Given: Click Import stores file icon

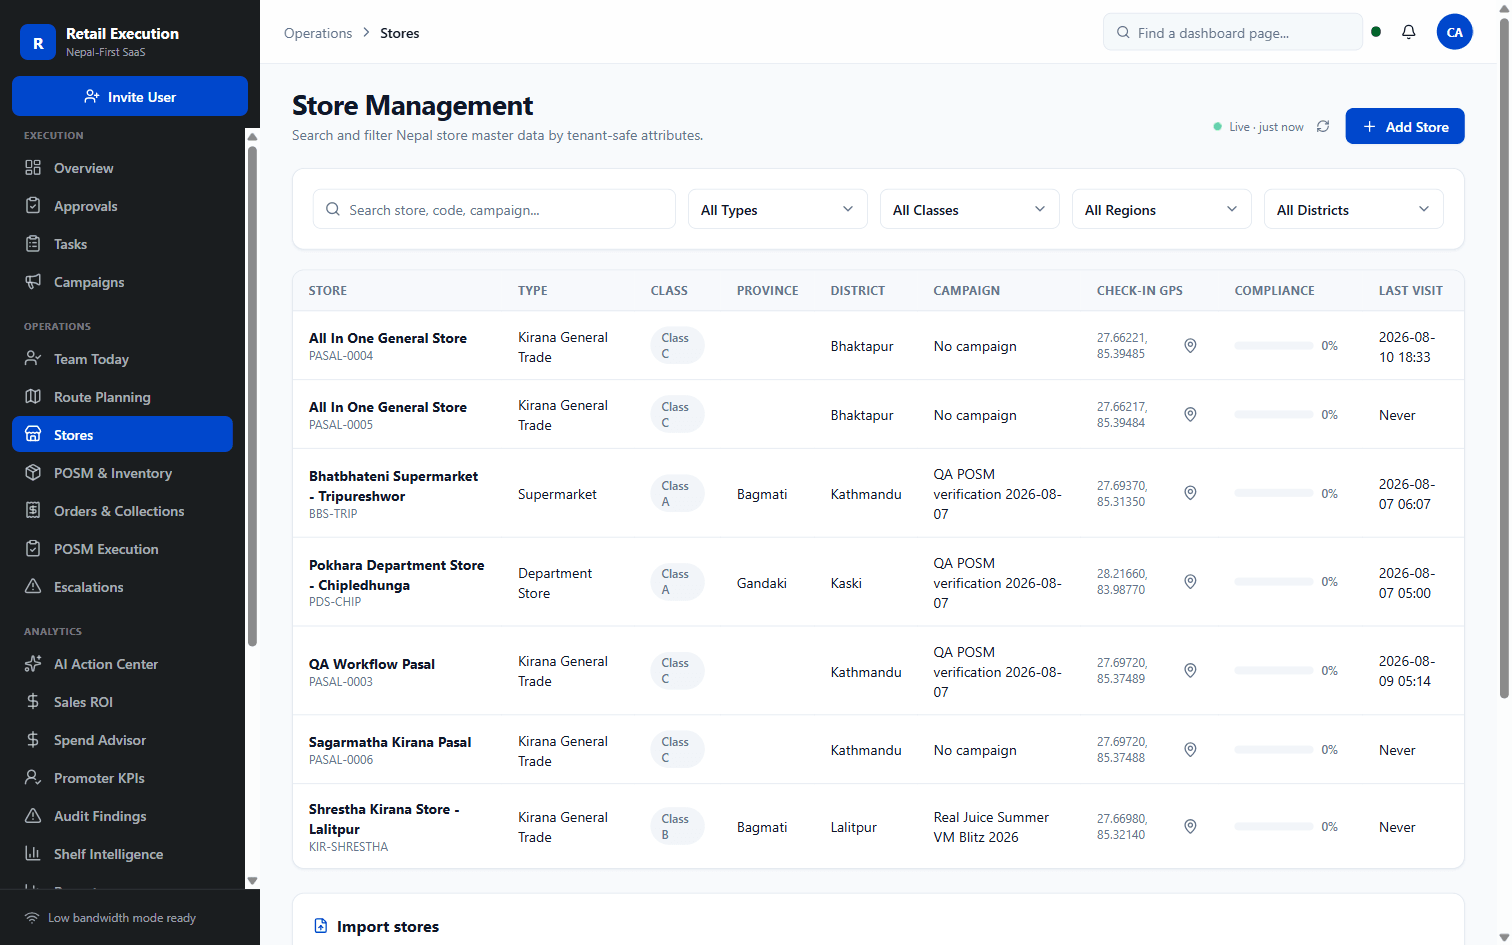Looking at the screenshot, I should (x=321, y=926).
